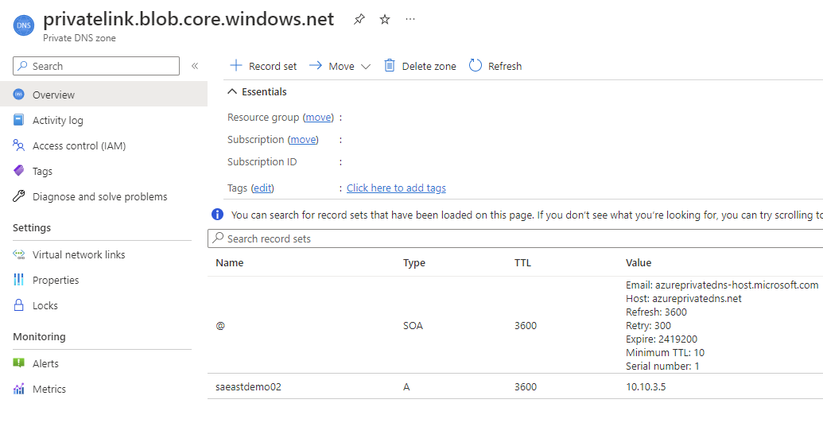Sort by the TTL column header

coord(523,262)
